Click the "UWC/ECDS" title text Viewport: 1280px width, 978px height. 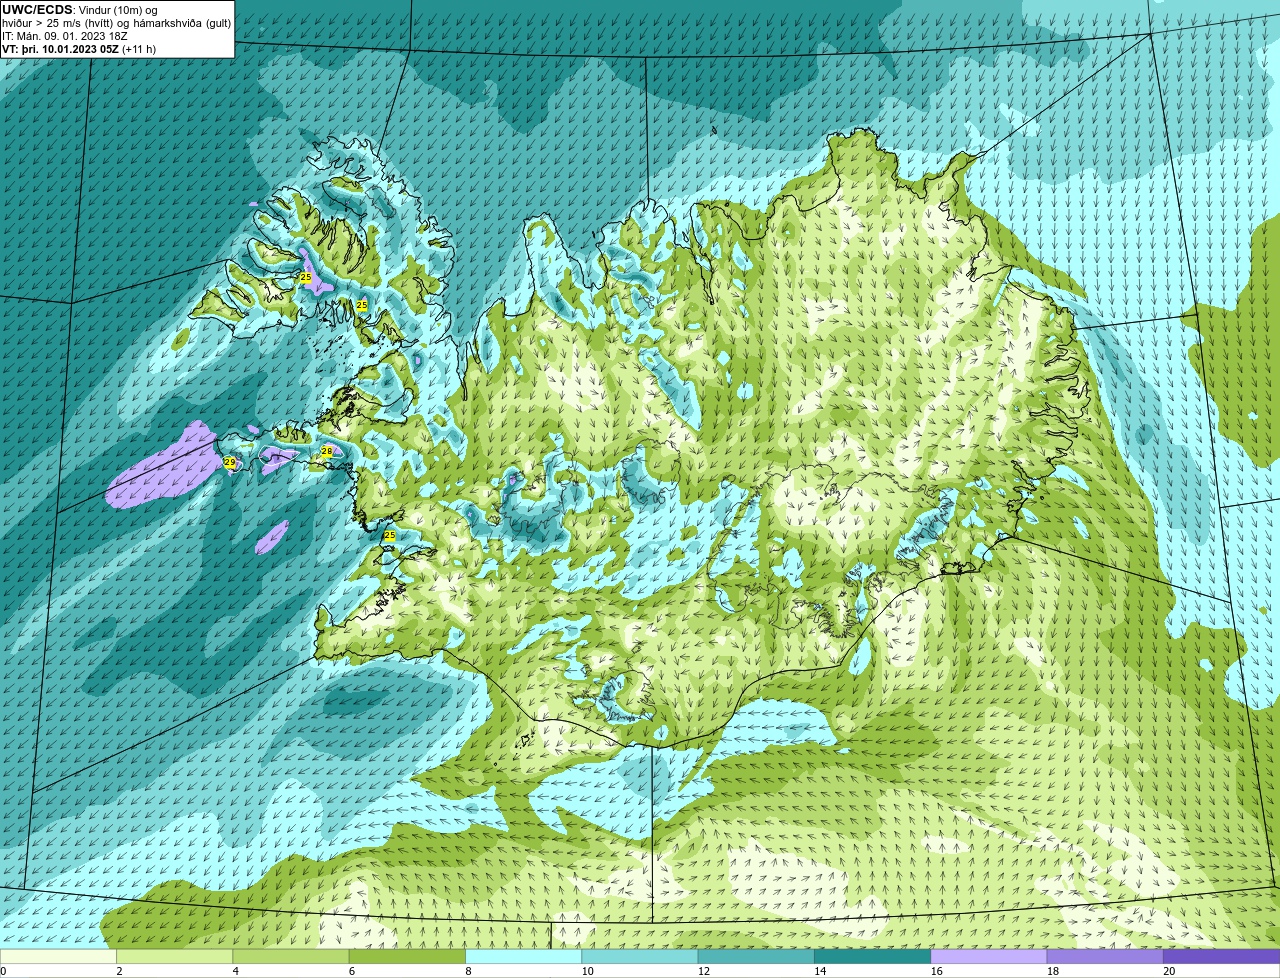[37, 10]
